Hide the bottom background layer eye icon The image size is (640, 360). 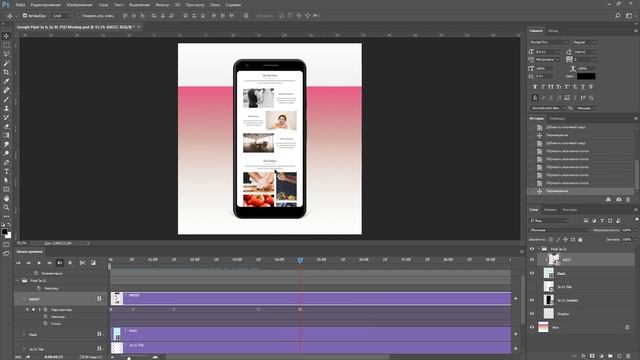[x=532, y=327]
